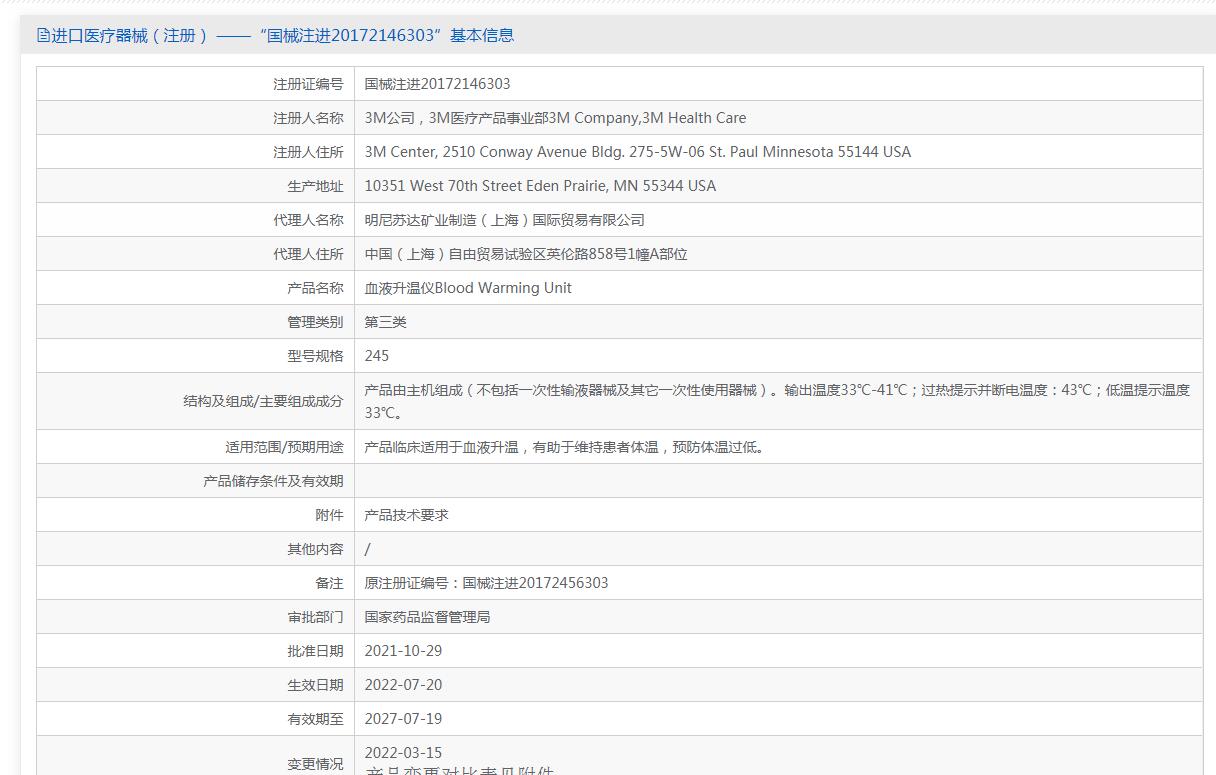1216x775 pixels.
Task: Select approving department 国家药品监督管理局
Action: (x=427, y=617)
